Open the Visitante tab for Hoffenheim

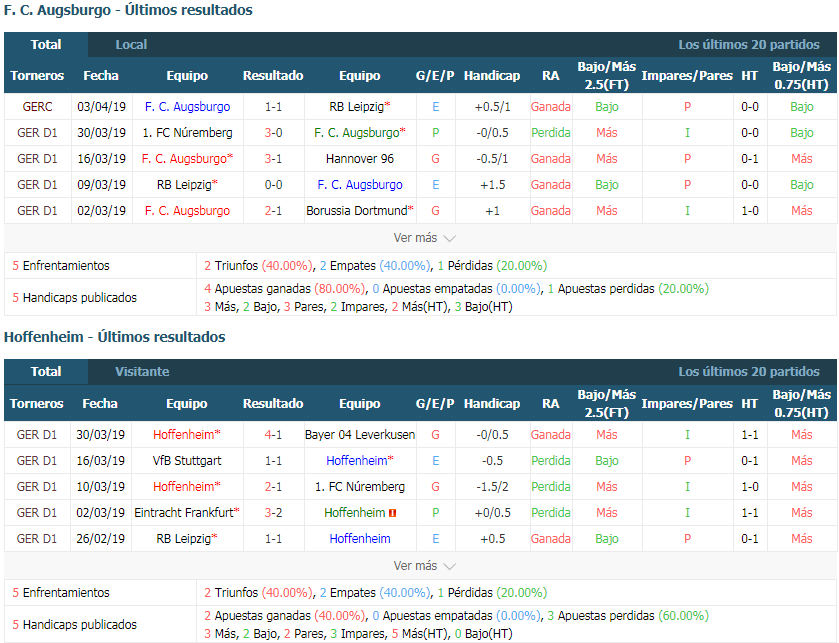point(142,371)
